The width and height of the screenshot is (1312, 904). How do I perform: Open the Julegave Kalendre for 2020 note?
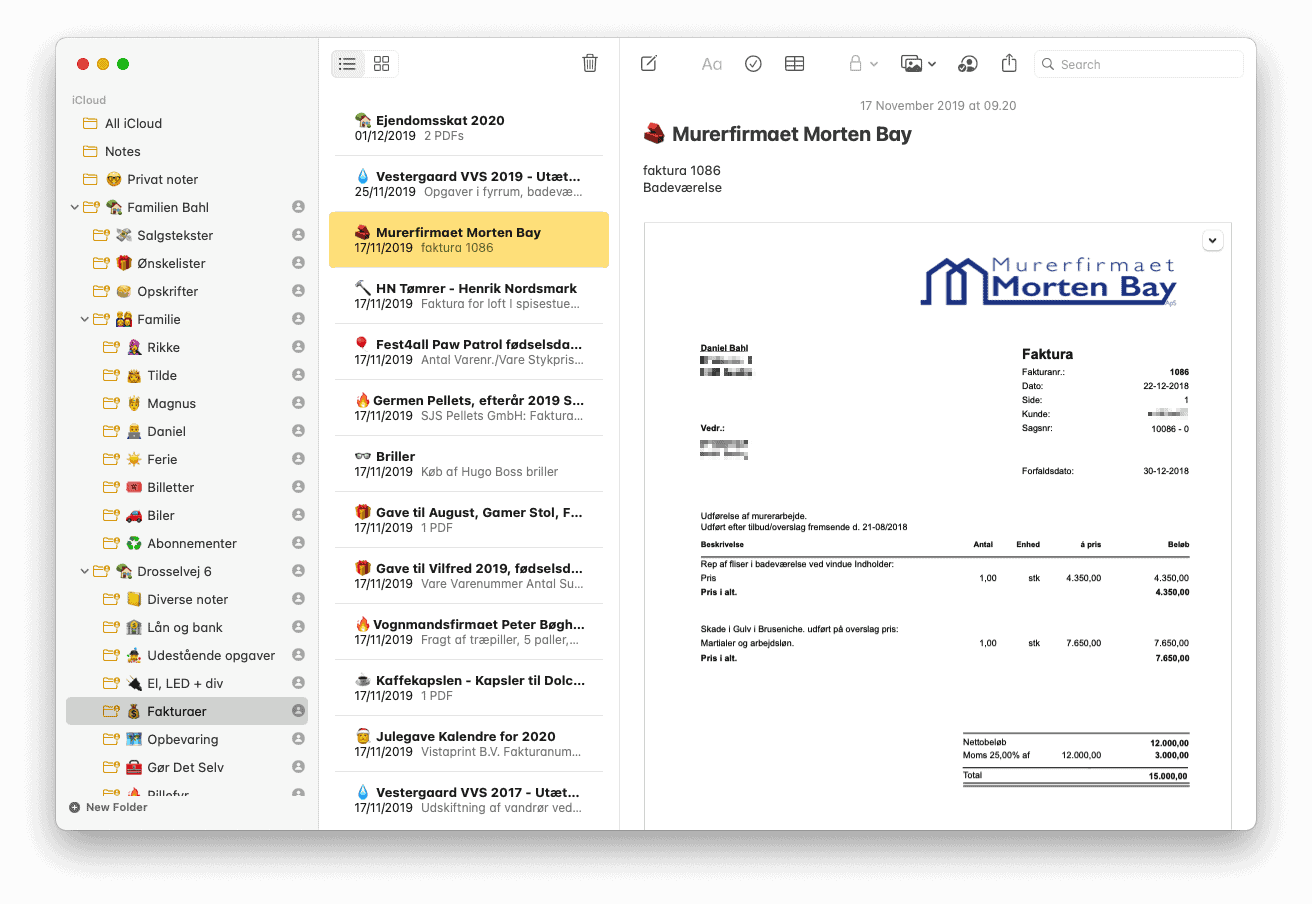(x=469, y=743)
